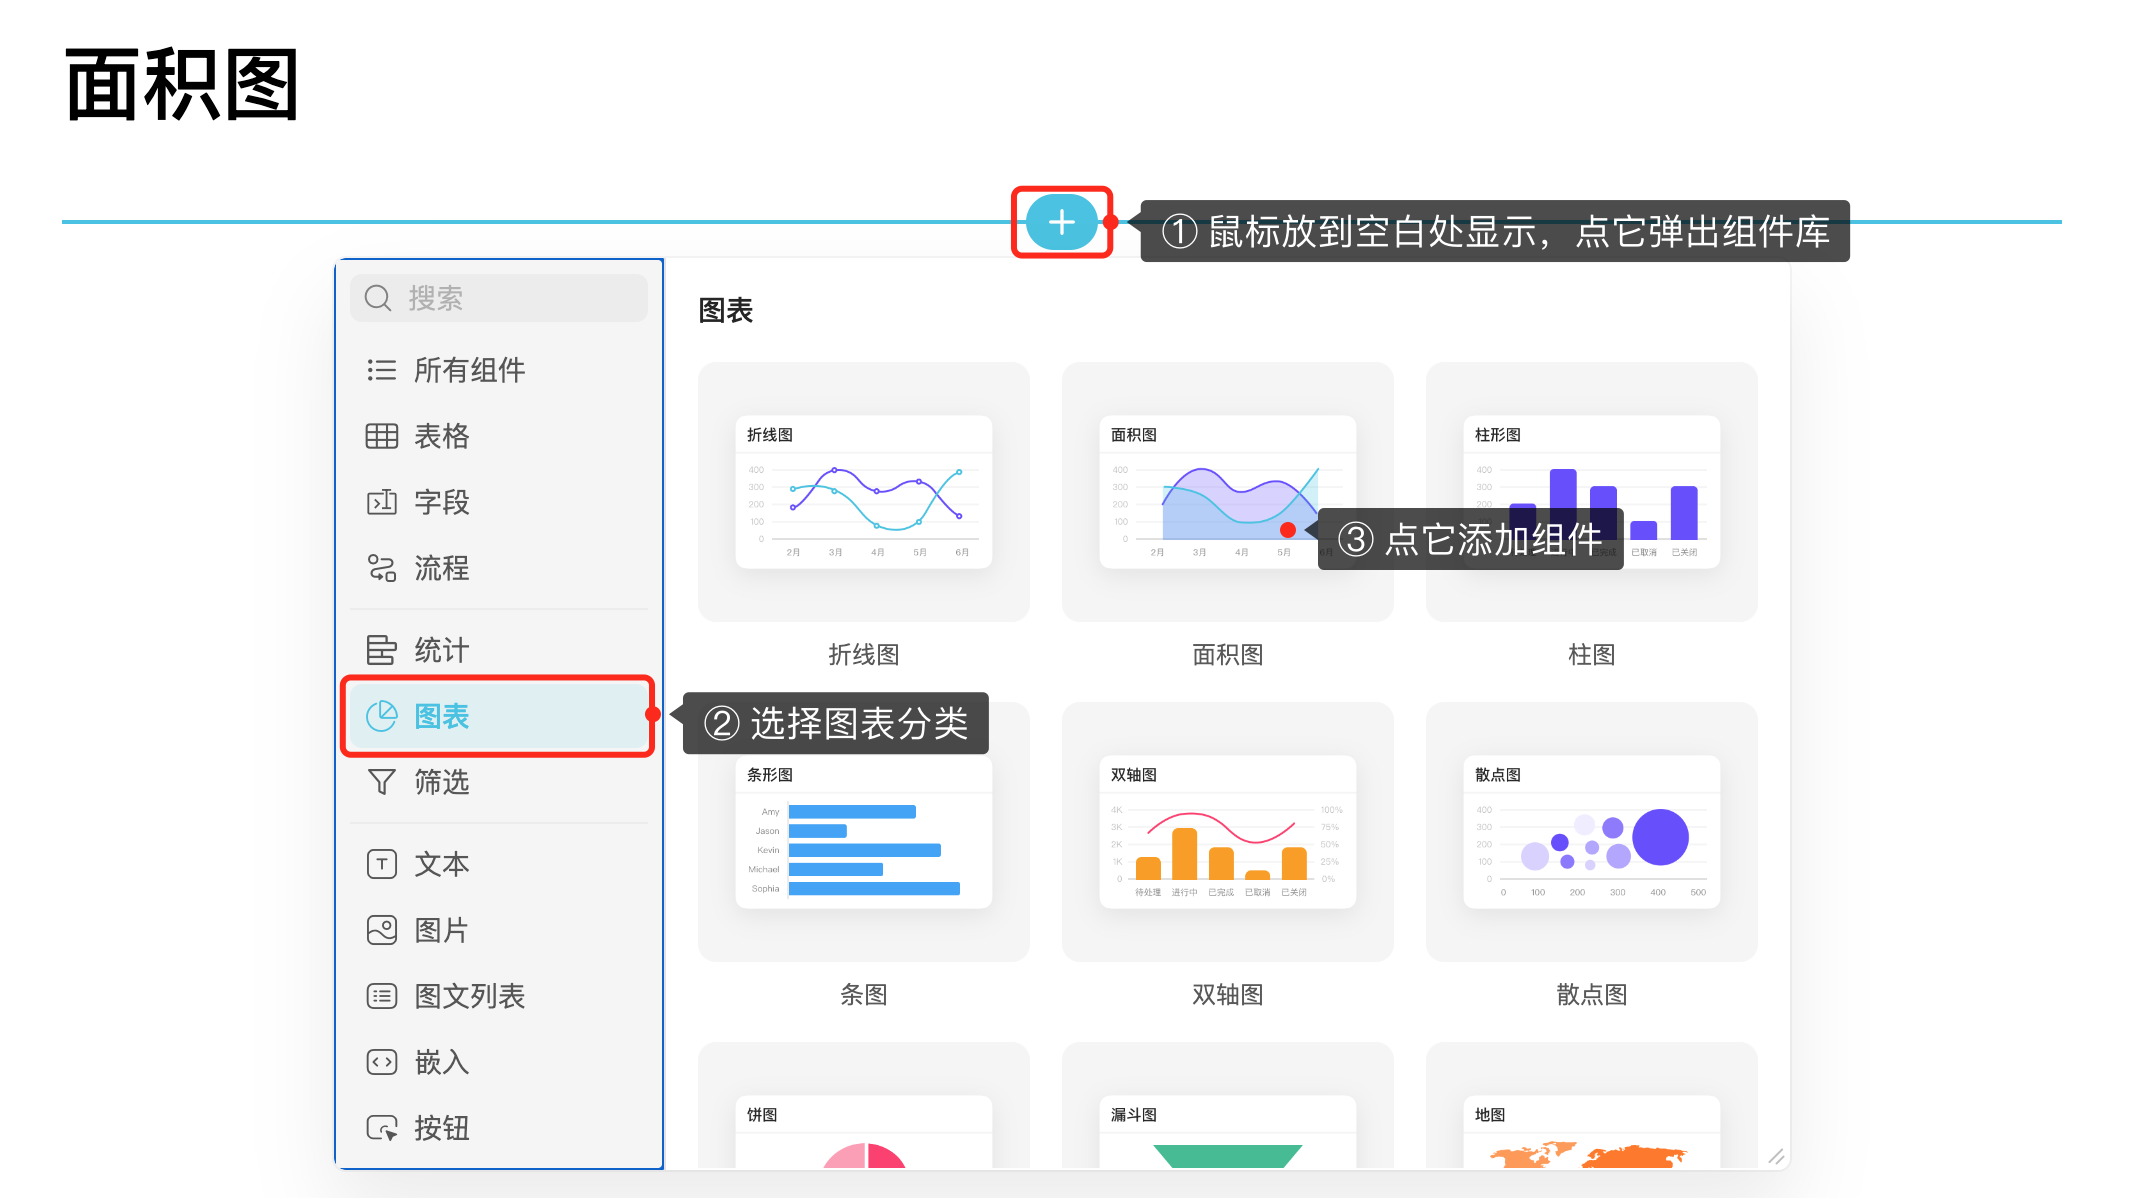Select the 图表 category label
The height and width of the screenshot is (1198, 2130).
[x=441, y=716]
